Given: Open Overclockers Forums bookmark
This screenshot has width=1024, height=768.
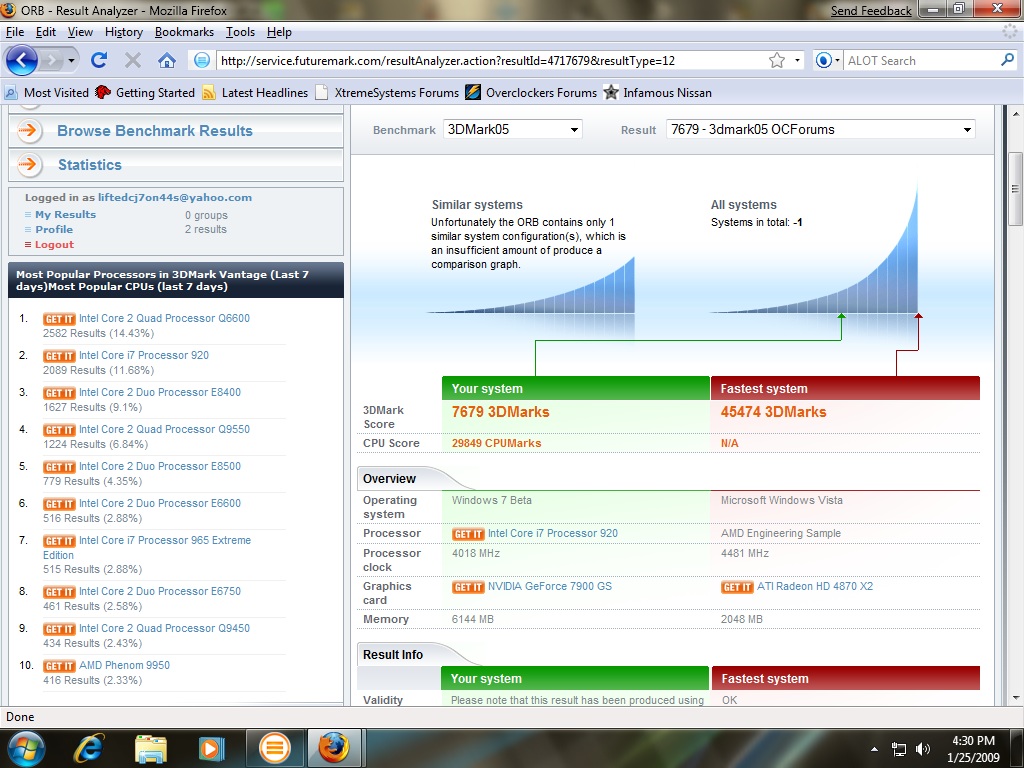Looking at the screenshot, I should (531, 93).
